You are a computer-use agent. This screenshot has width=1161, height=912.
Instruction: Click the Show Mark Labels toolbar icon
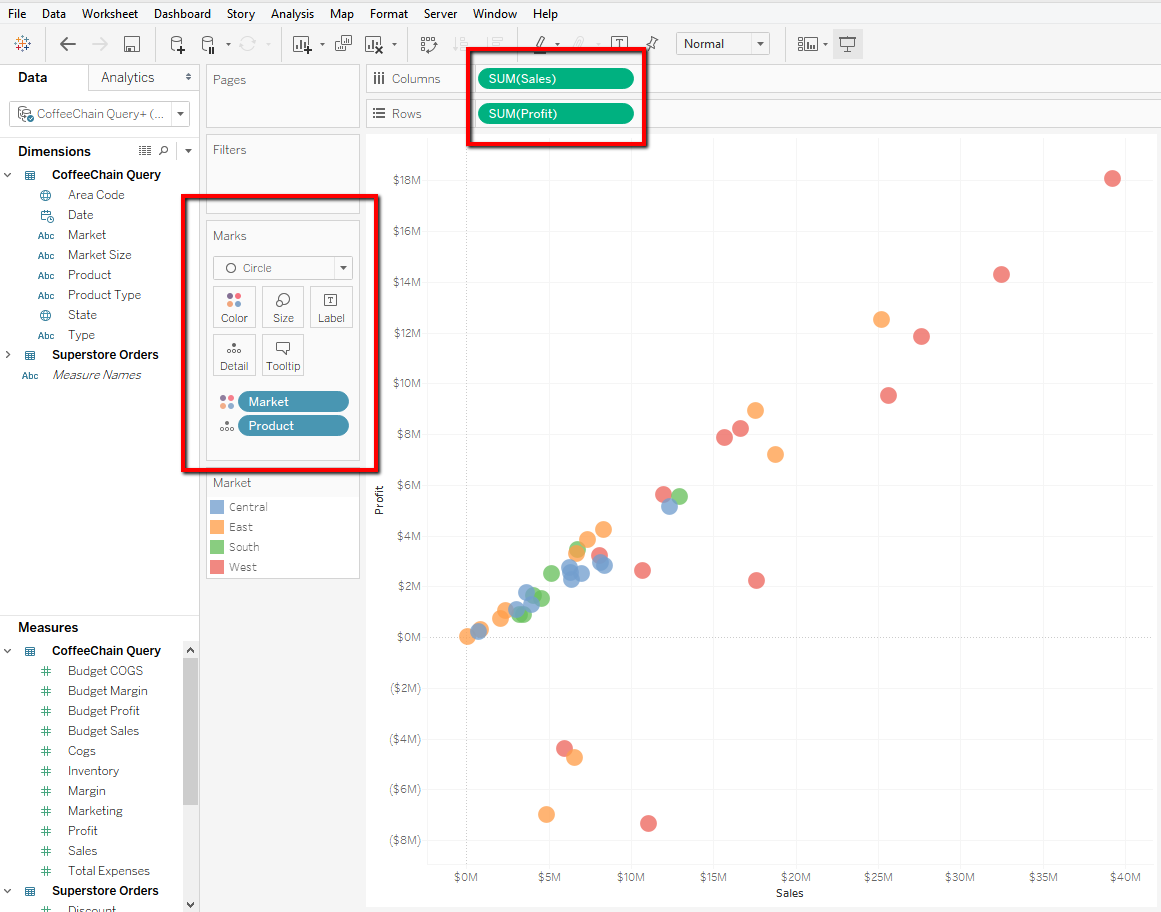(619, 44)
